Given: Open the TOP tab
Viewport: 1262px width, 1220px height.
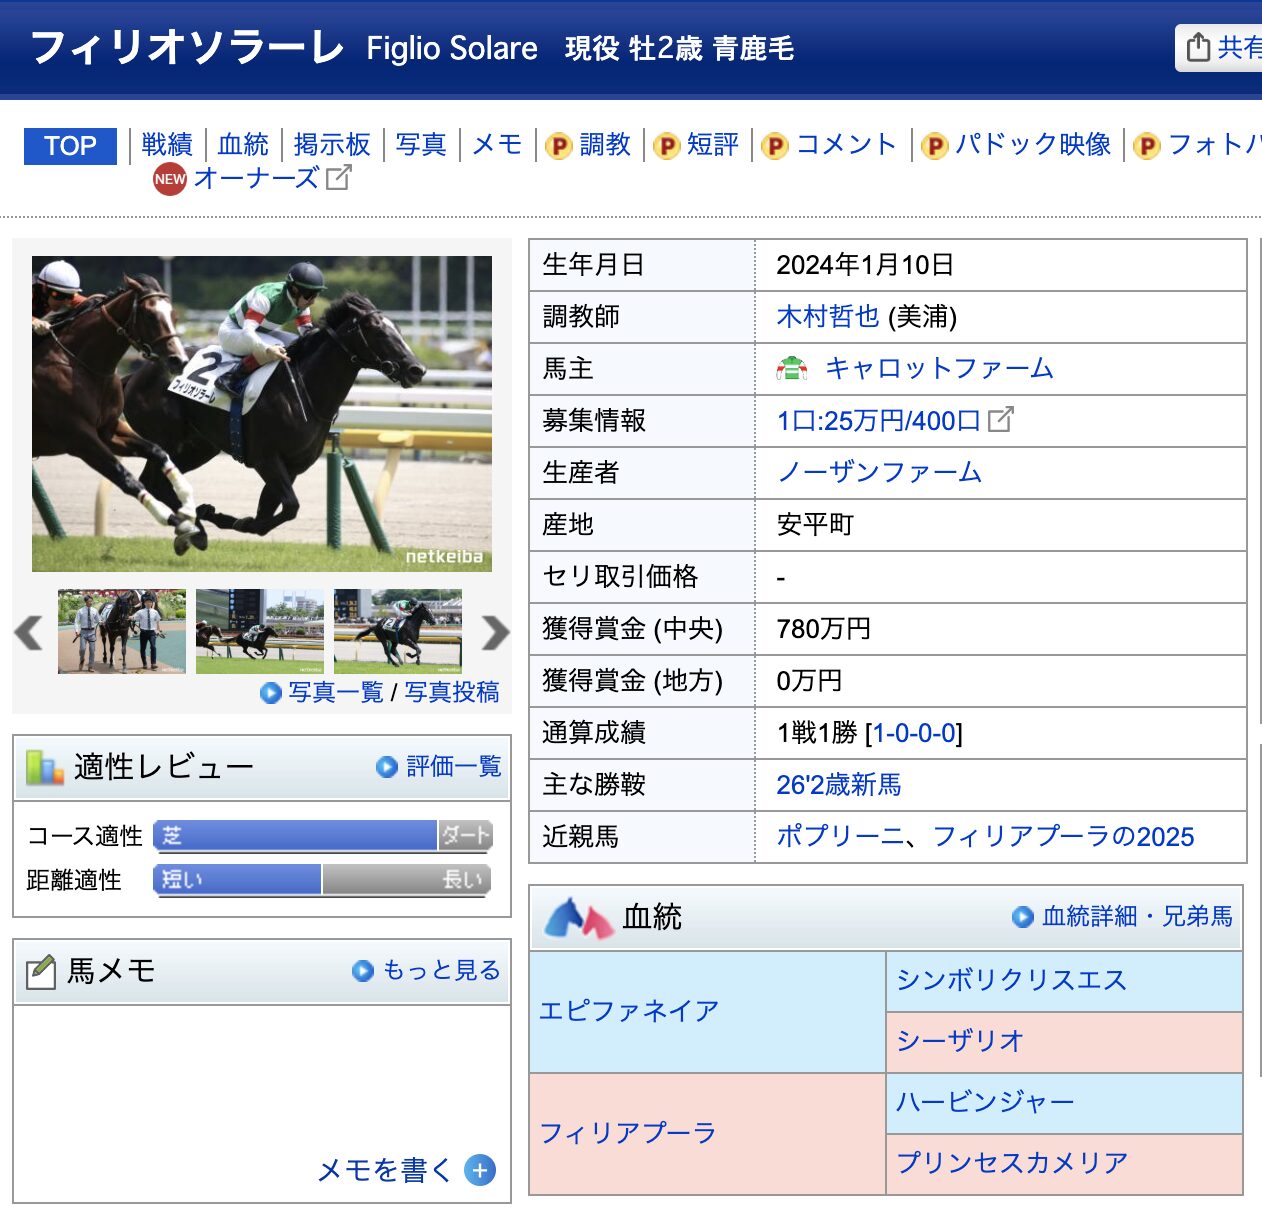Looking at the screenshot, I should 70,146.
